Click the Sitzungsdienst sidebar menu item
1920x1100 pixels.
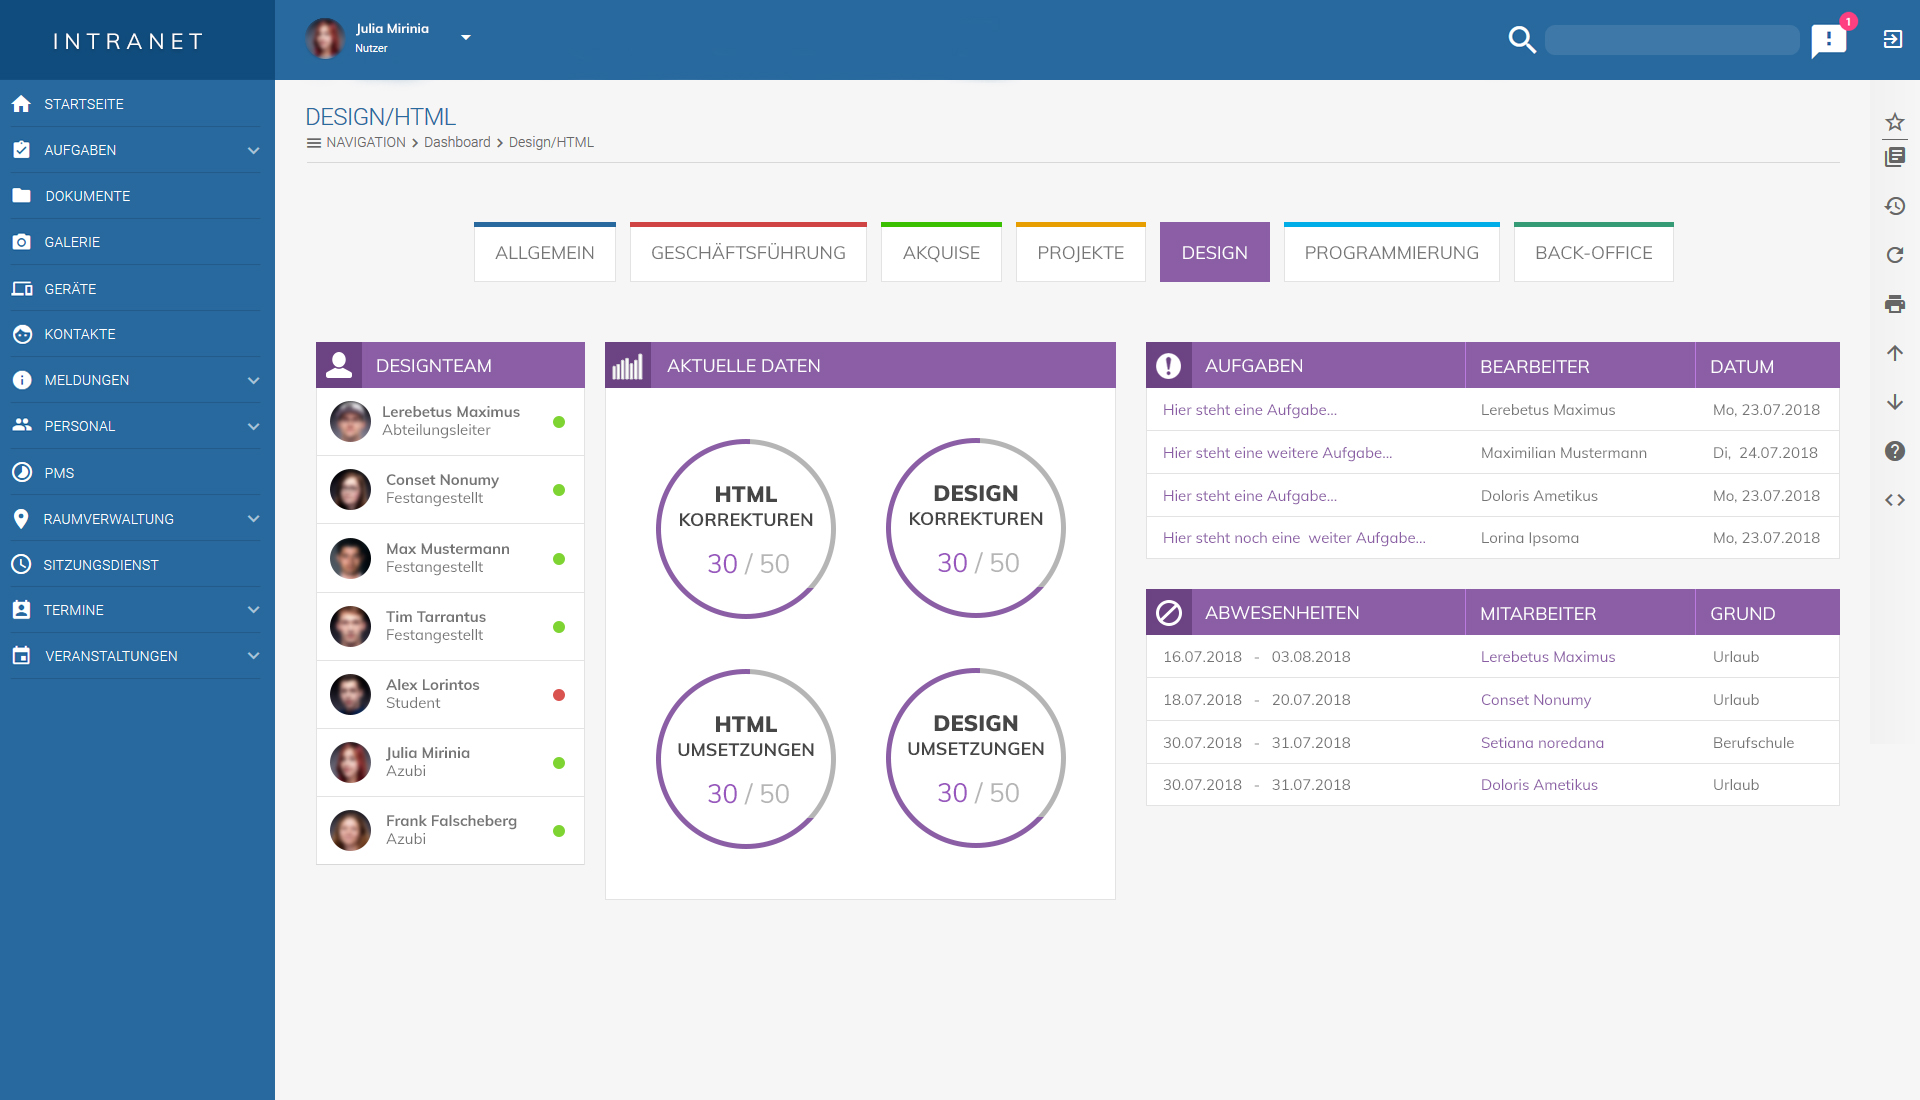click(x=135, y=565)
